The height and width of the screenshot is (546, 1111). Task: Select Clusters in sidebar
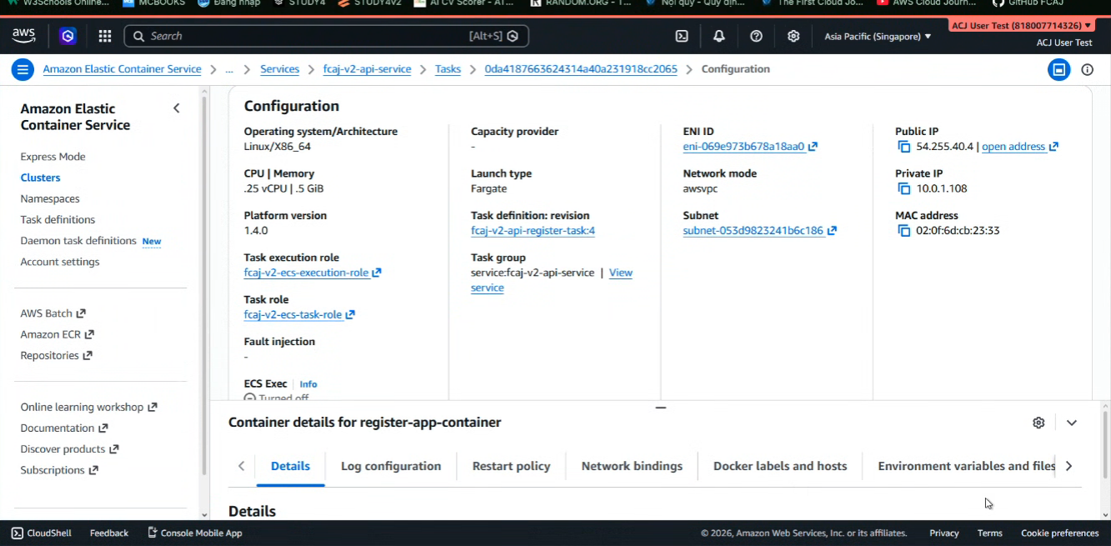[x=40, y=178]
